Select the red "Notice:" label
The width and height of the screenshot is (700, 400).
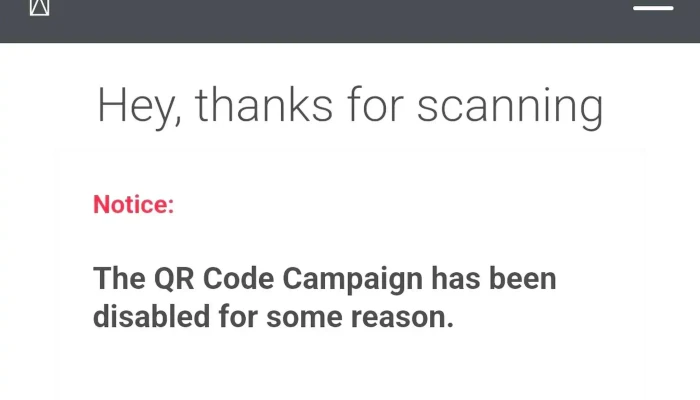coord(133,204)
